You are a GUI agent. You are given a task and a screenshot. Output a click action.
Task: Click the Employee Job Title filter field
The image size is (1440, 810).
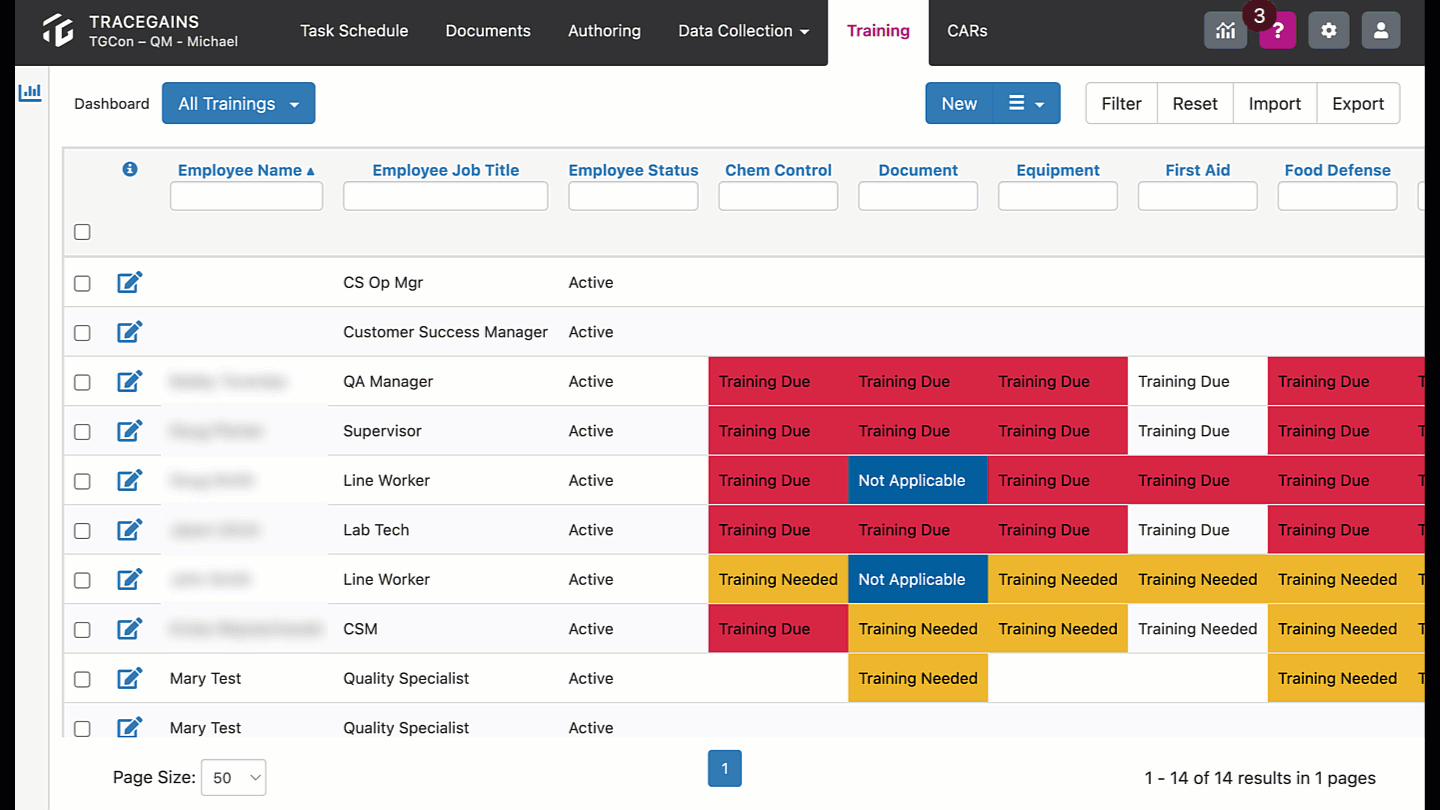(x=445, y=196)
